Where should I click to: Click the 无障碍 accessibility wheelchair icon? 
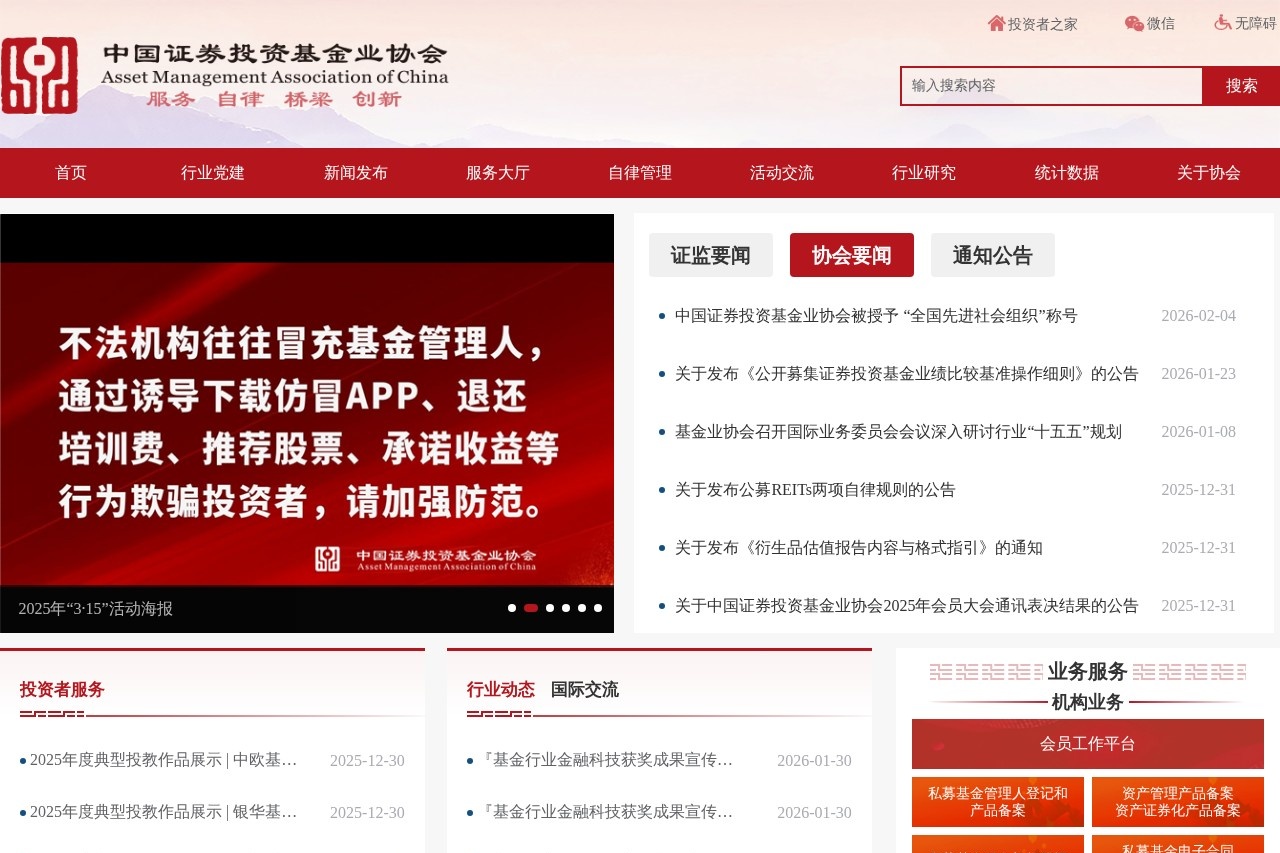1223,22
